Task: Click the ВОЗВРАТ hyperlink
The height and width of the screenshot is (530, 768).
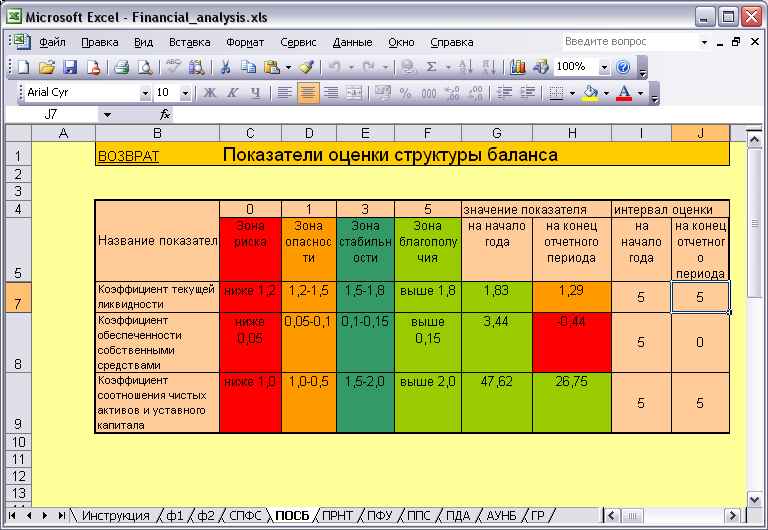Action: [128, 156]
